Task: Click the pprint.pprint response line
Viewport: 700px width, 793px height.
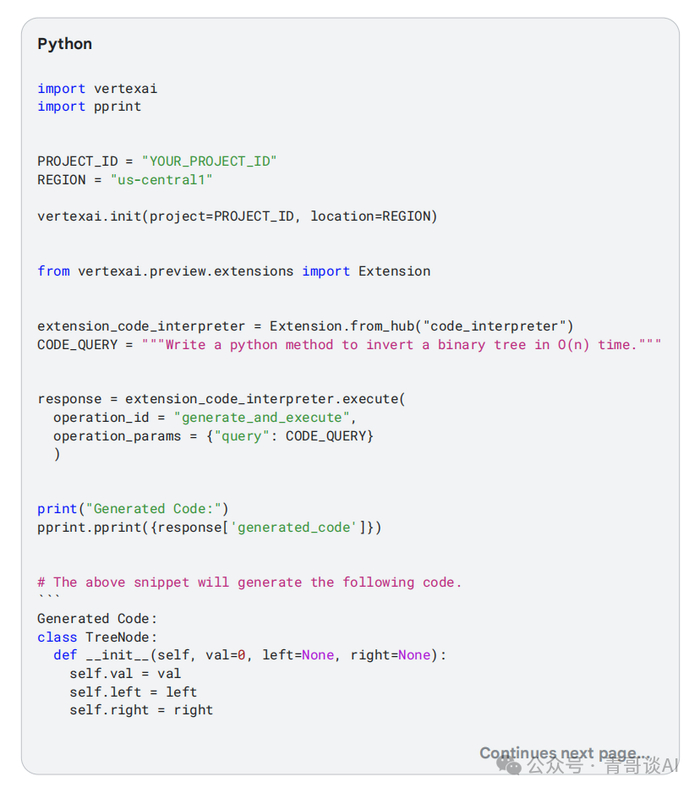Action: tap(209, 527)
